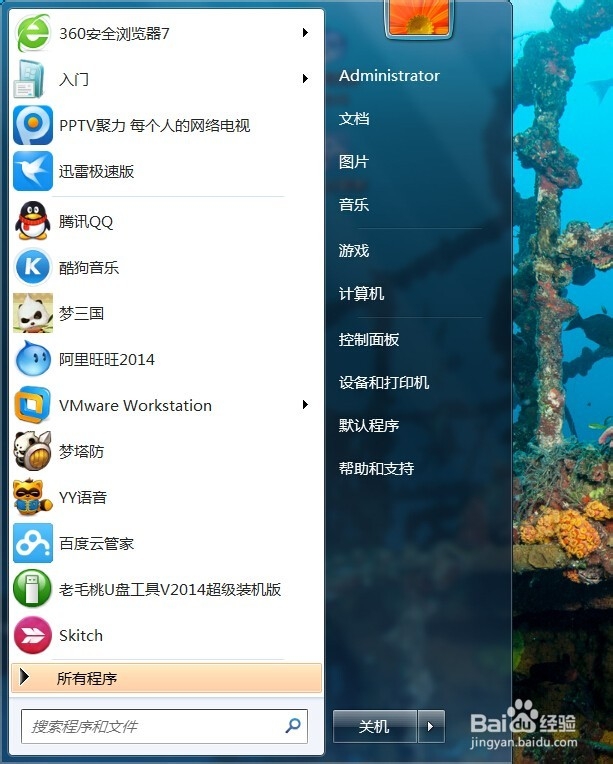Select the 梦三国 label text

click(81, 313)
